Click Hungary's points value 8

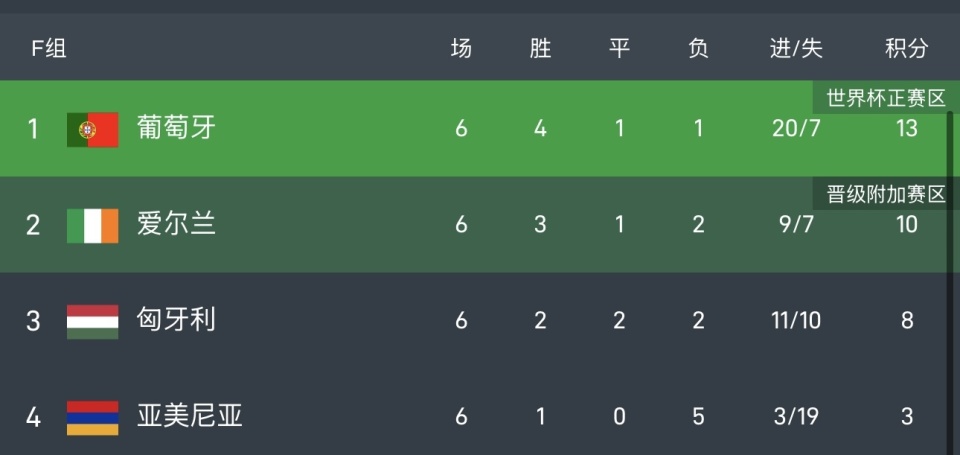[906, 321]
